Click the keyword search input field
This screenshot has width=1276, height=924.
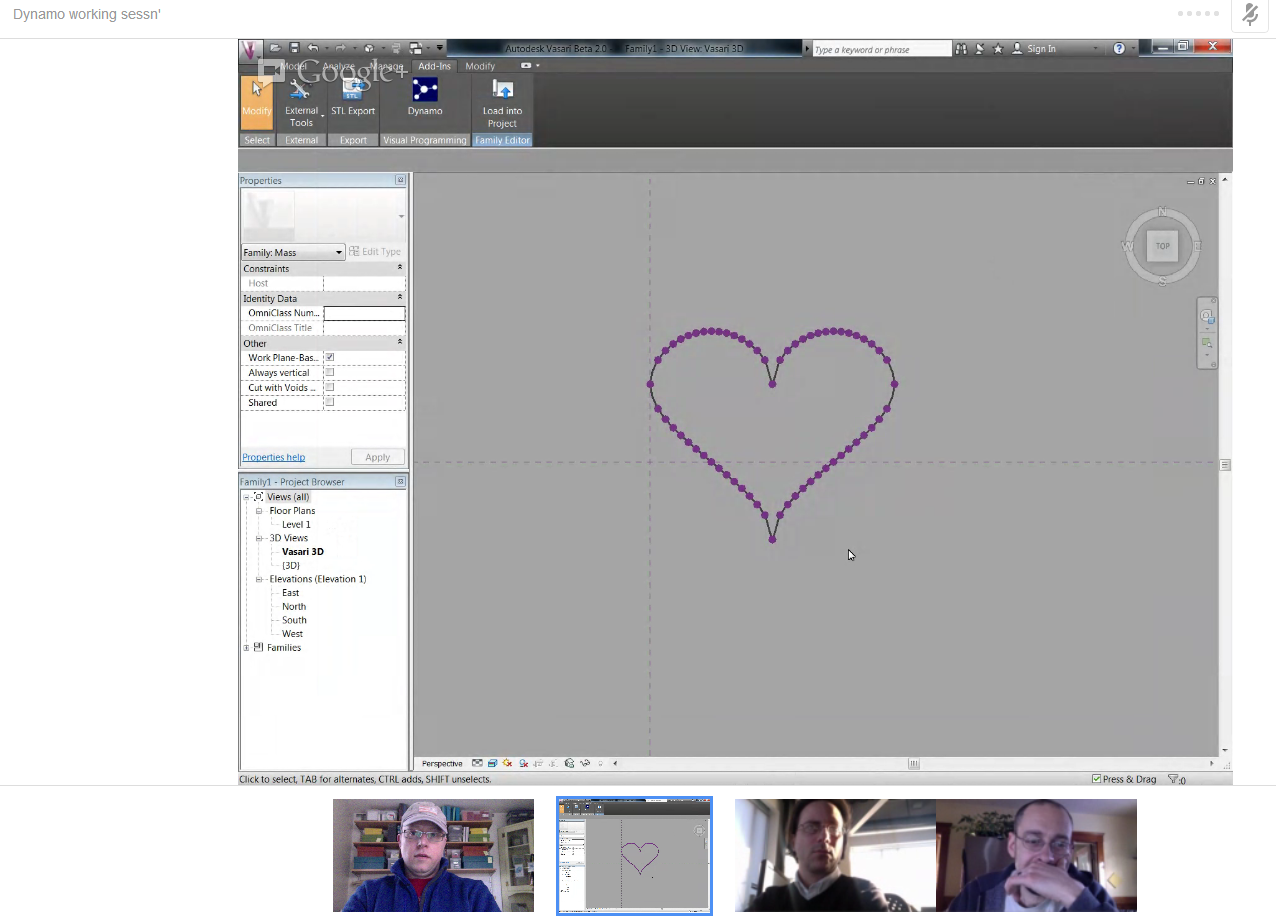pyautogui.click(x=880, y=49)
